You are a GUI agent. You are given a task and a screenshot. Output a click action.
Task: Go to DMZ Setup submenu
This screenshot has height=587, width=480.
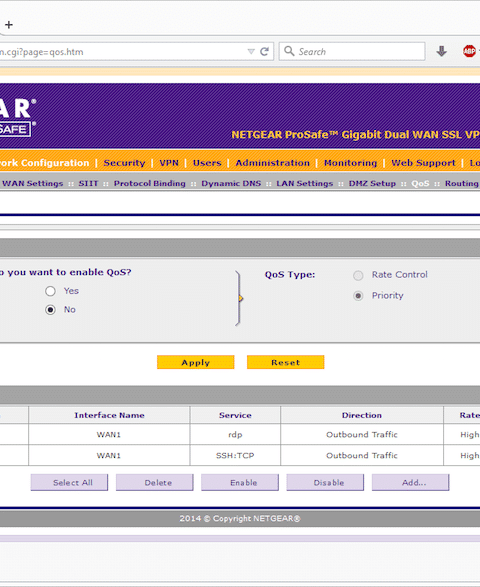coord(372,183)
